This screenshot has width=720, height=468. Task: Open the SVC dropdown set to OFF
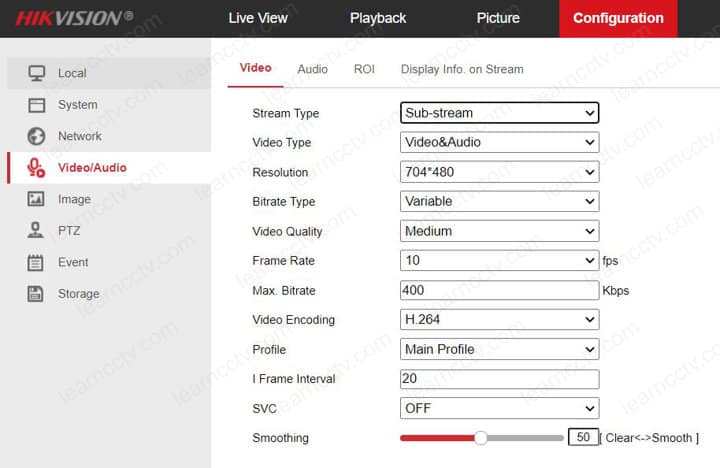(498, 408)
